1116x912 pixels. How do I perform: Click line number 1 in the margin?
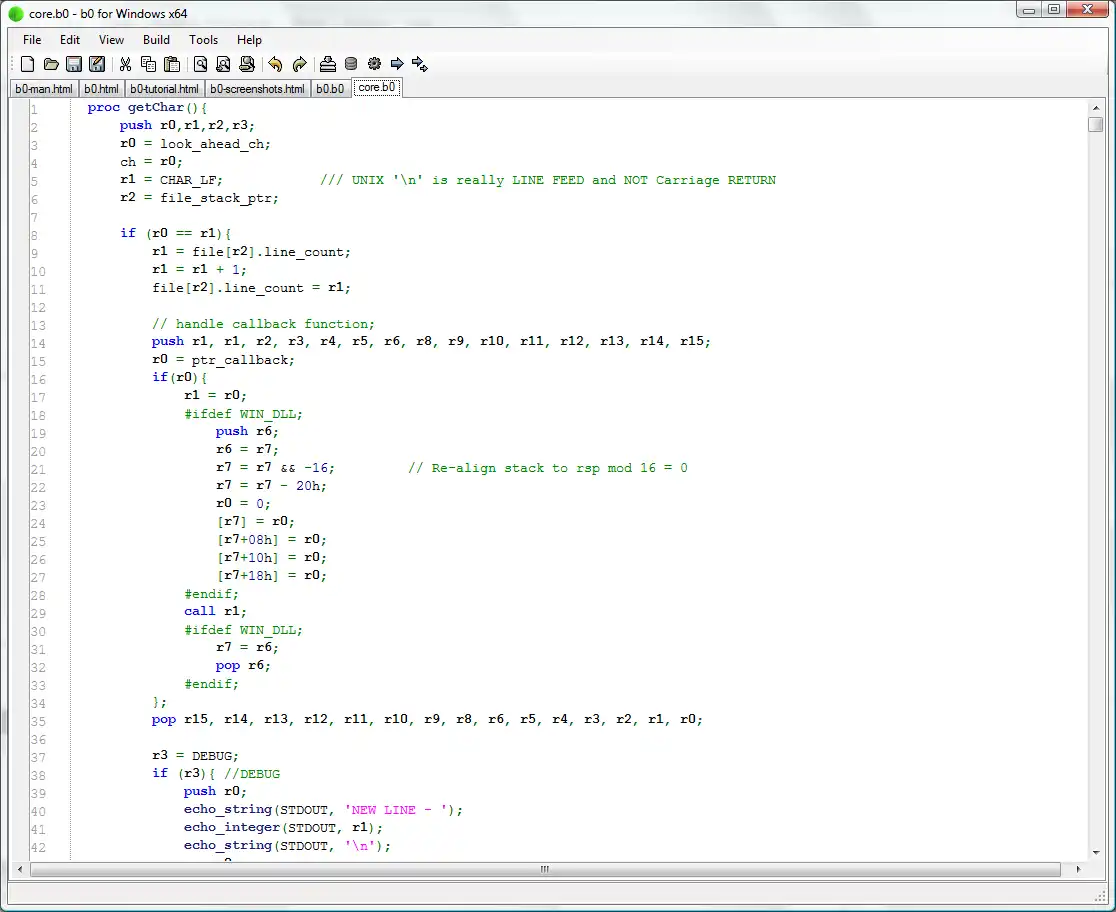tap(33, 110)
